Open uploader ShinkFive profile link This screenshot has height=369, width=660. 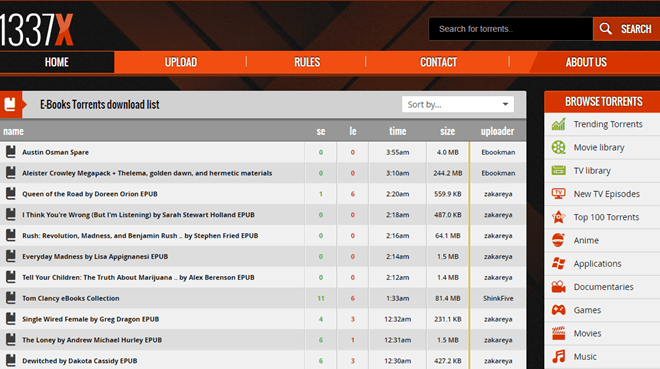pyautogui.click(x=498, y=298)
